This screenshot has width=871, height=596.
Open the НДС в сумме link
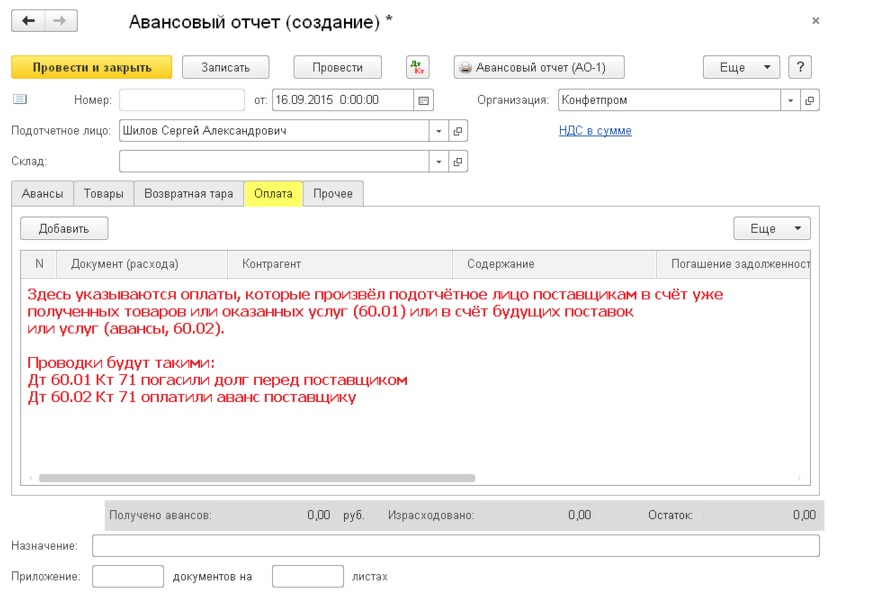595,131
